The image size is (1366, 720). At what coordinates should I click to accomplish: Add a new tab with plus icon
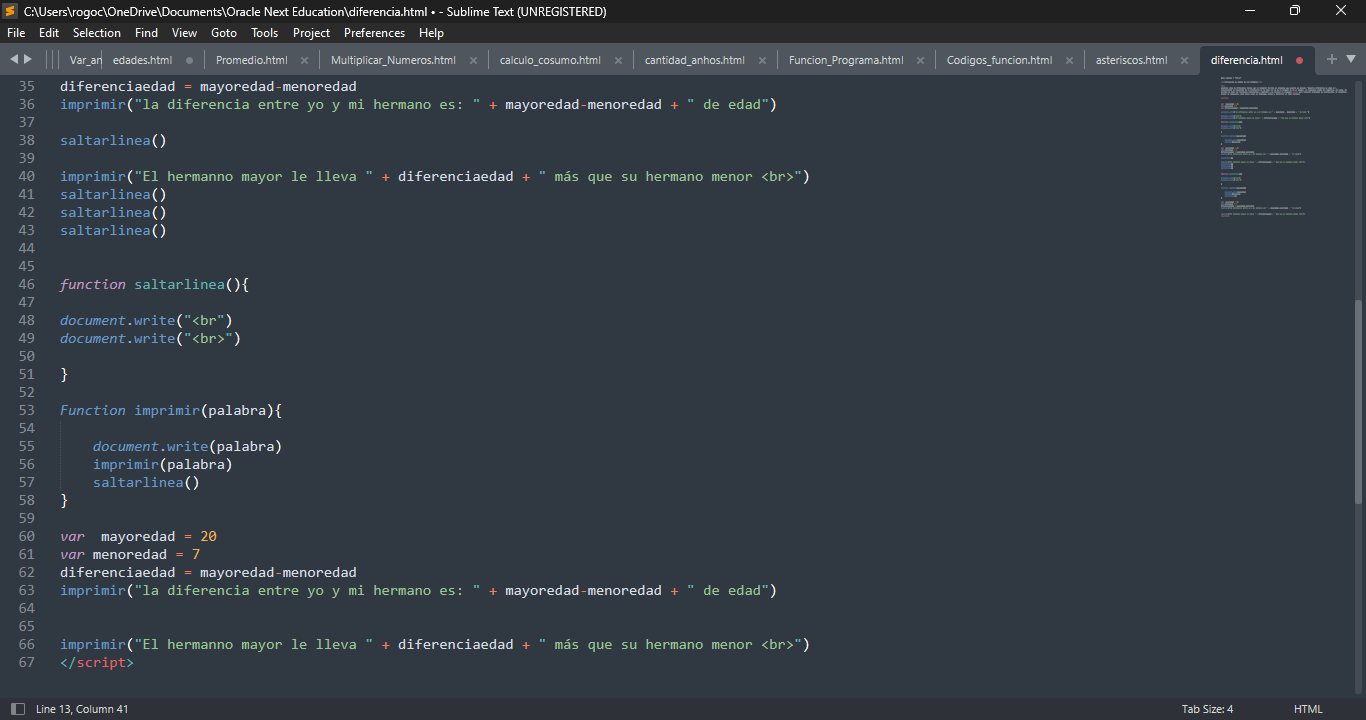[x=1331, y=60]
